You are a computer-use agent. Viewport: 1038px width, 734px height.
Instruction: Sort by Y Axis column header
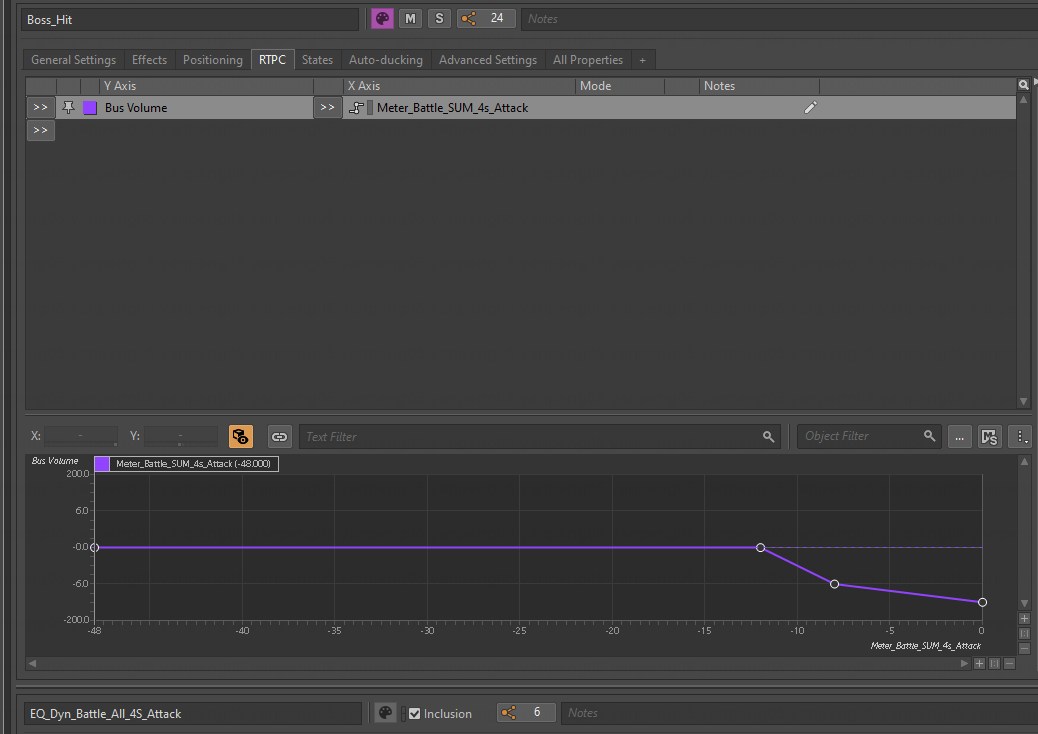[207, 86]
